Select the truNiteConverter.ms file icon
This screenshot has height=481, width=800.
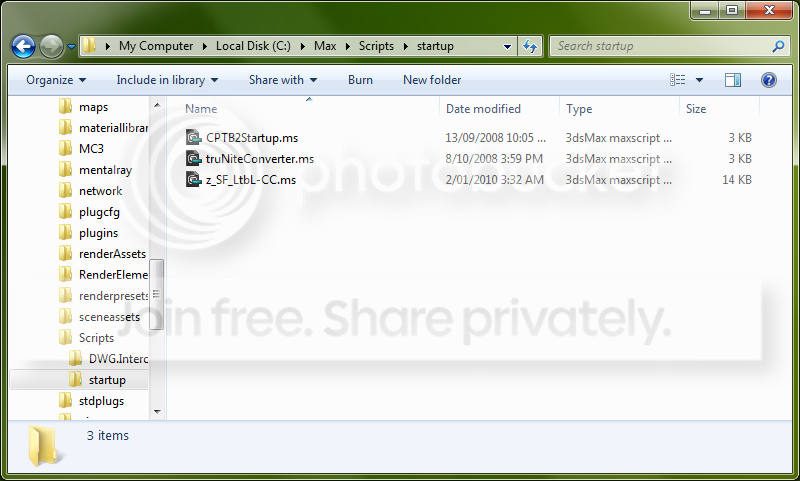click(x=193, y=159)
